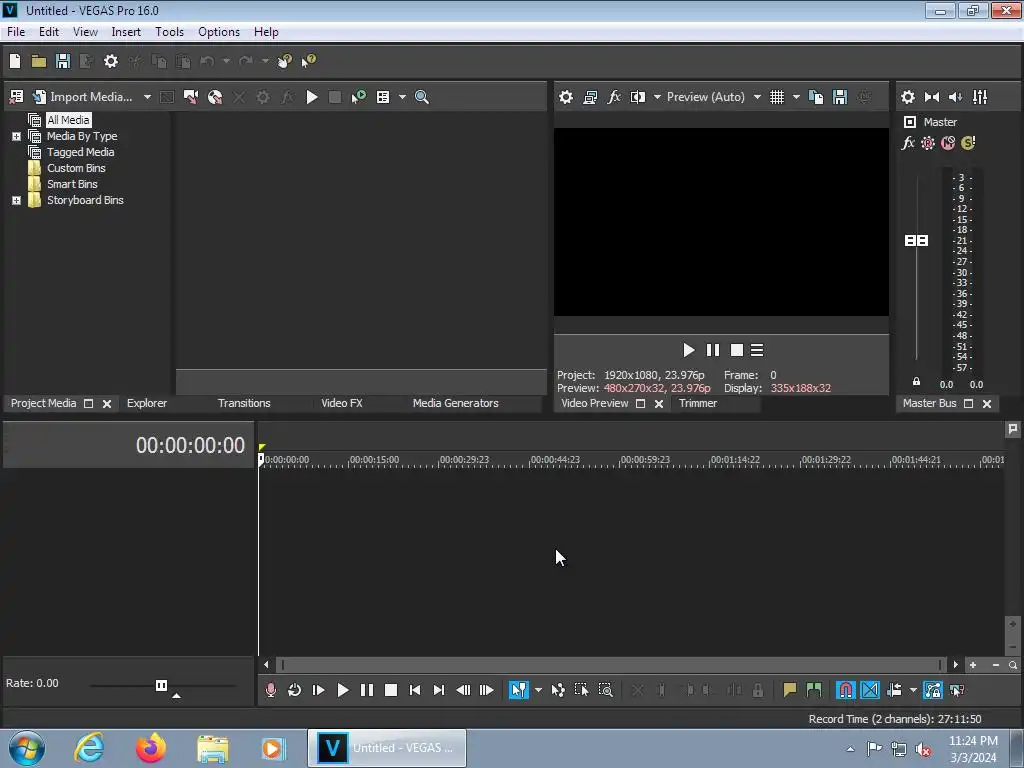
Task: Toggle dim output speaker icon
Action: (955, 97)
